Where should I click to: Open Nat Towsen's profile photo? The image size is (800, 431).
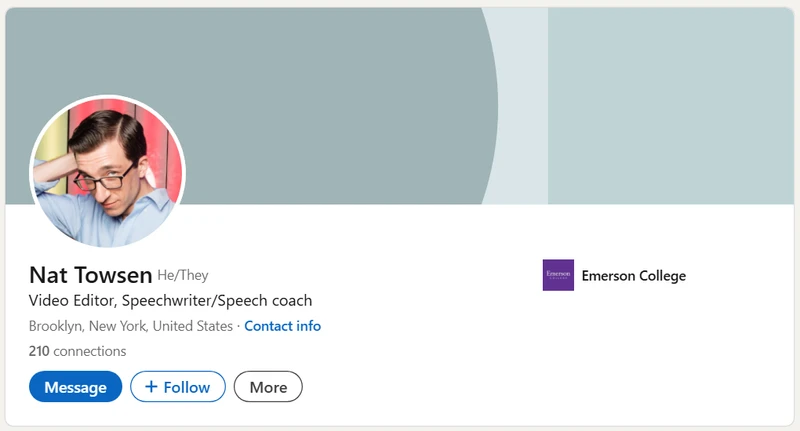108,172
